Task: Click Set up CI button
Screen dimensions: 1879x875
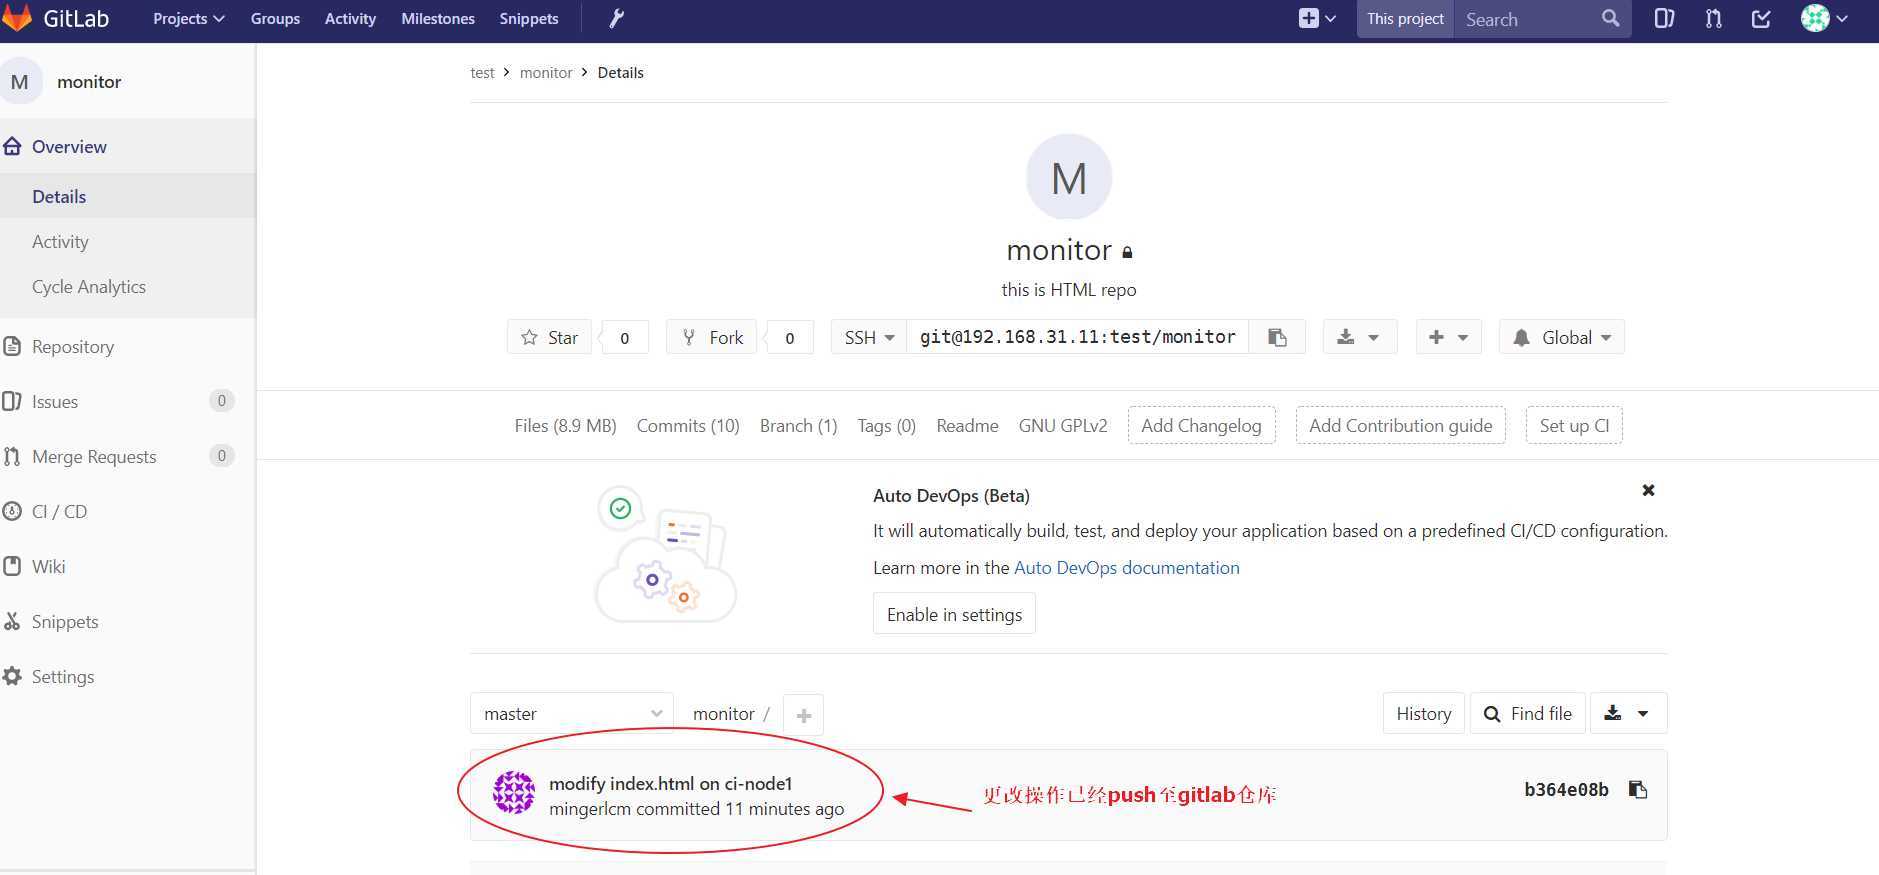Action: click(x=1574, y=425)
